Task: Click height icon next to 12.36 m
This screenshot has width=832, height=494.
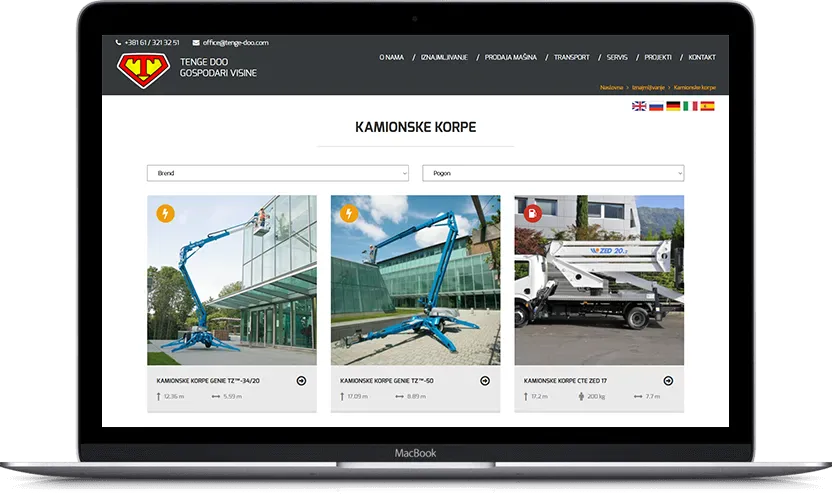Action: [158, 396]
